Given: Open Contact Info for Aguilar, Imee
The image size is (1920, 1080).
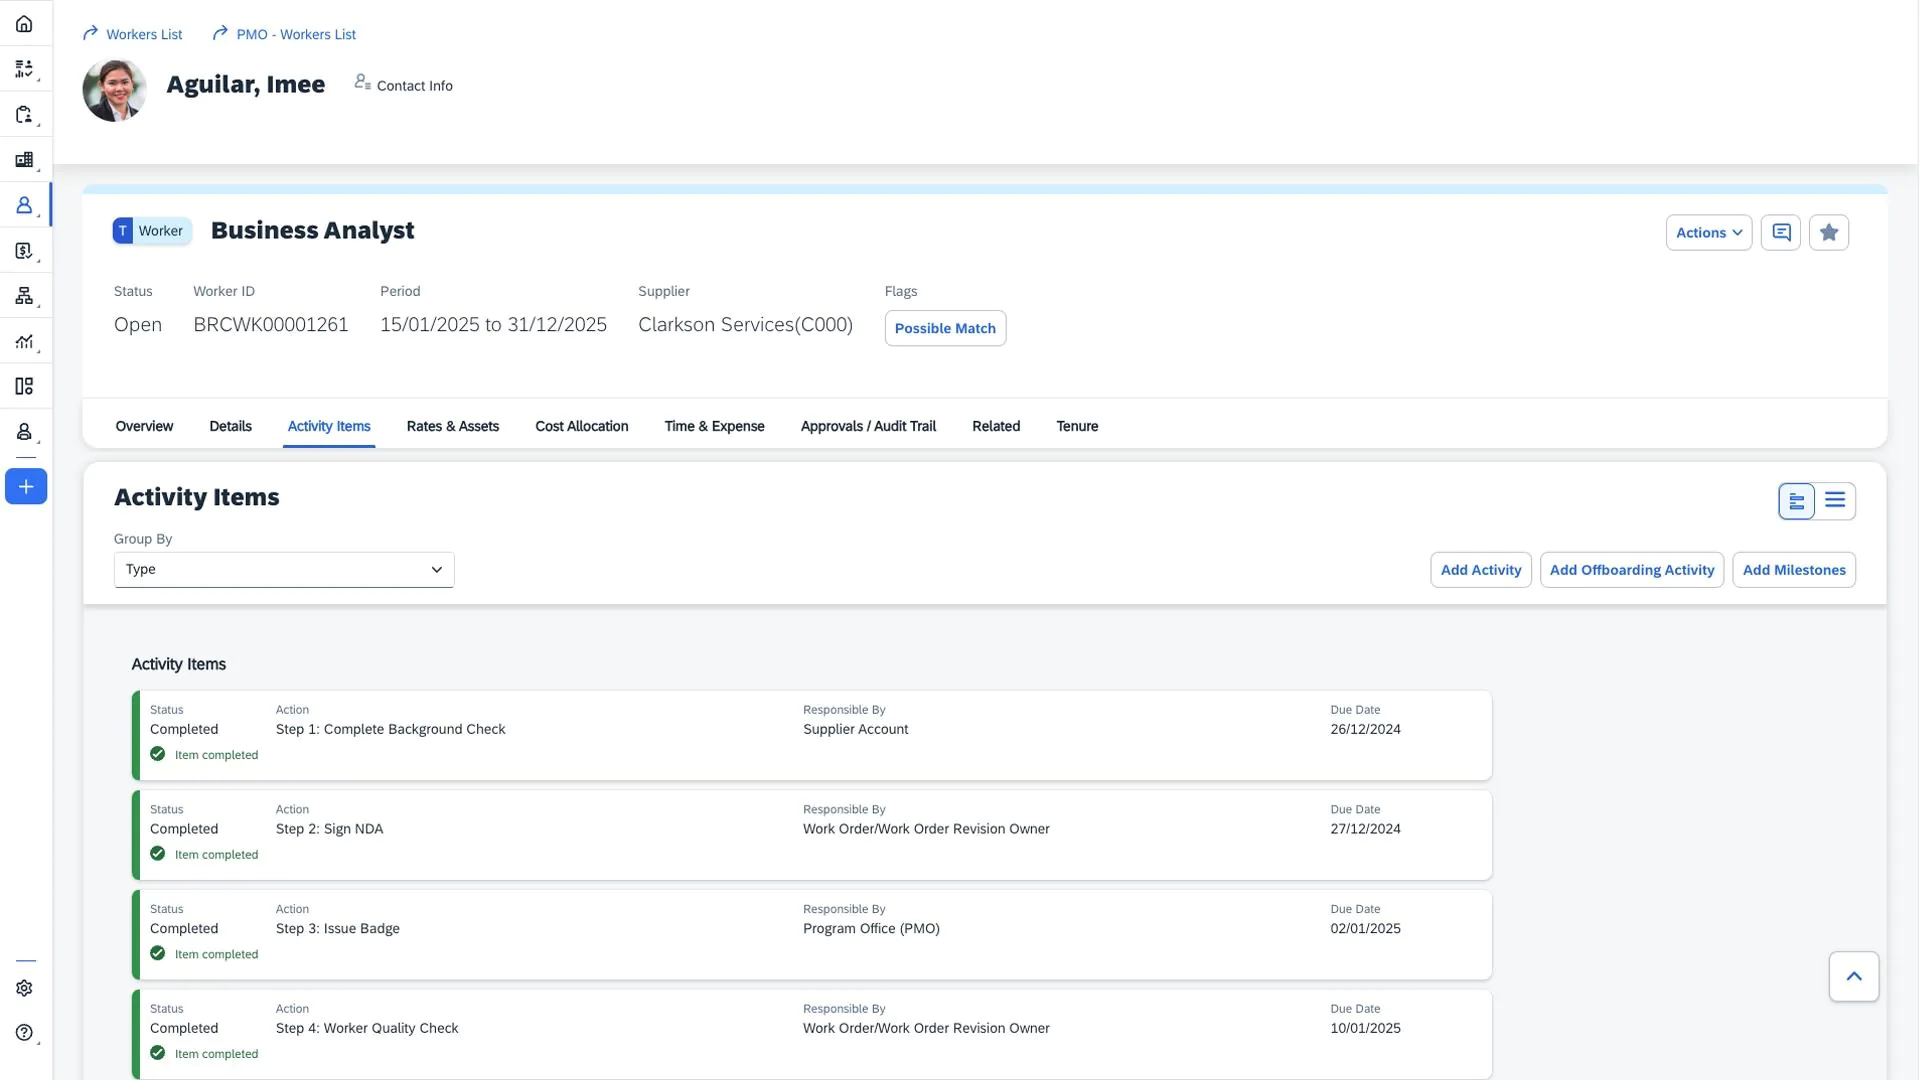Looking at the screenshot, I should click(x=404, y=85).
